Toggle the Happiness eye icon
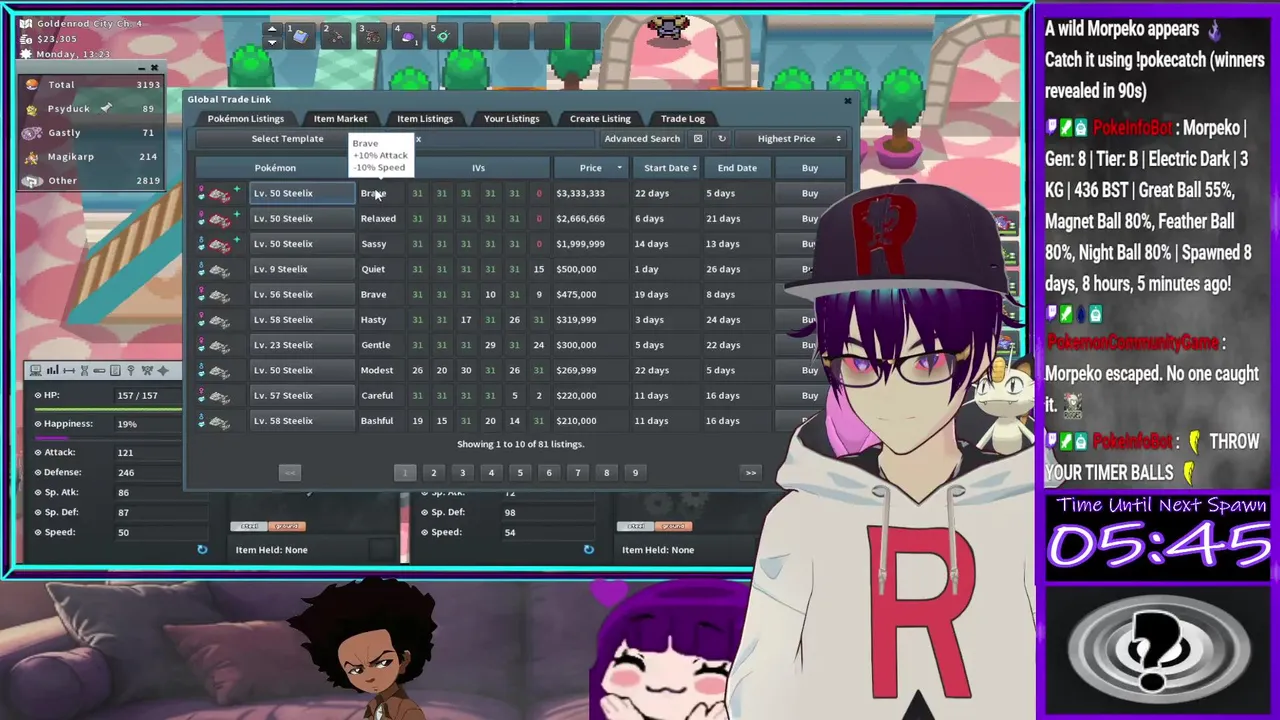 [x=38, y=424]
